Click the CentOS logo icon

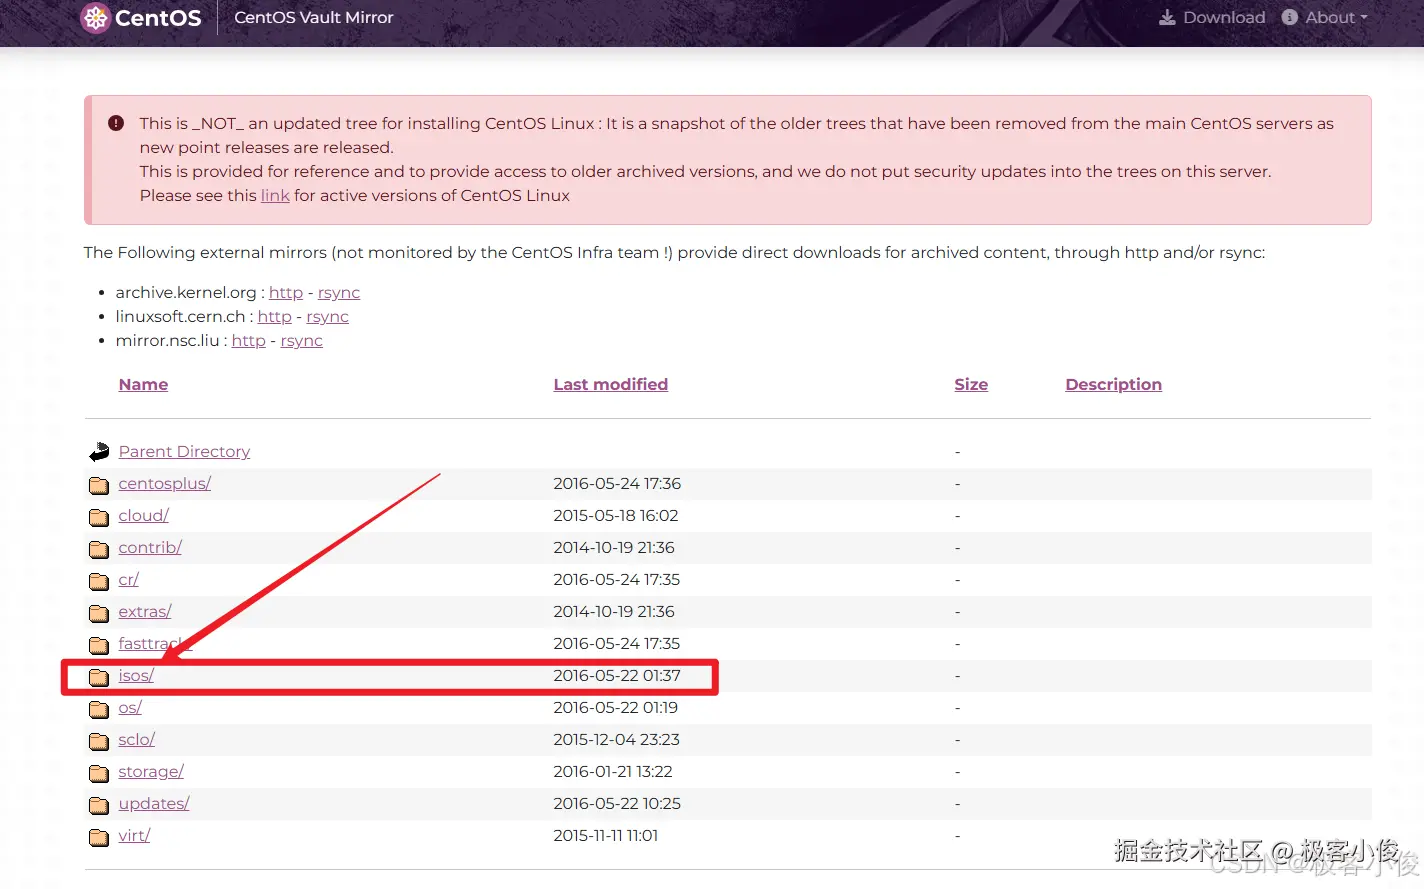[x=96, y=18]
